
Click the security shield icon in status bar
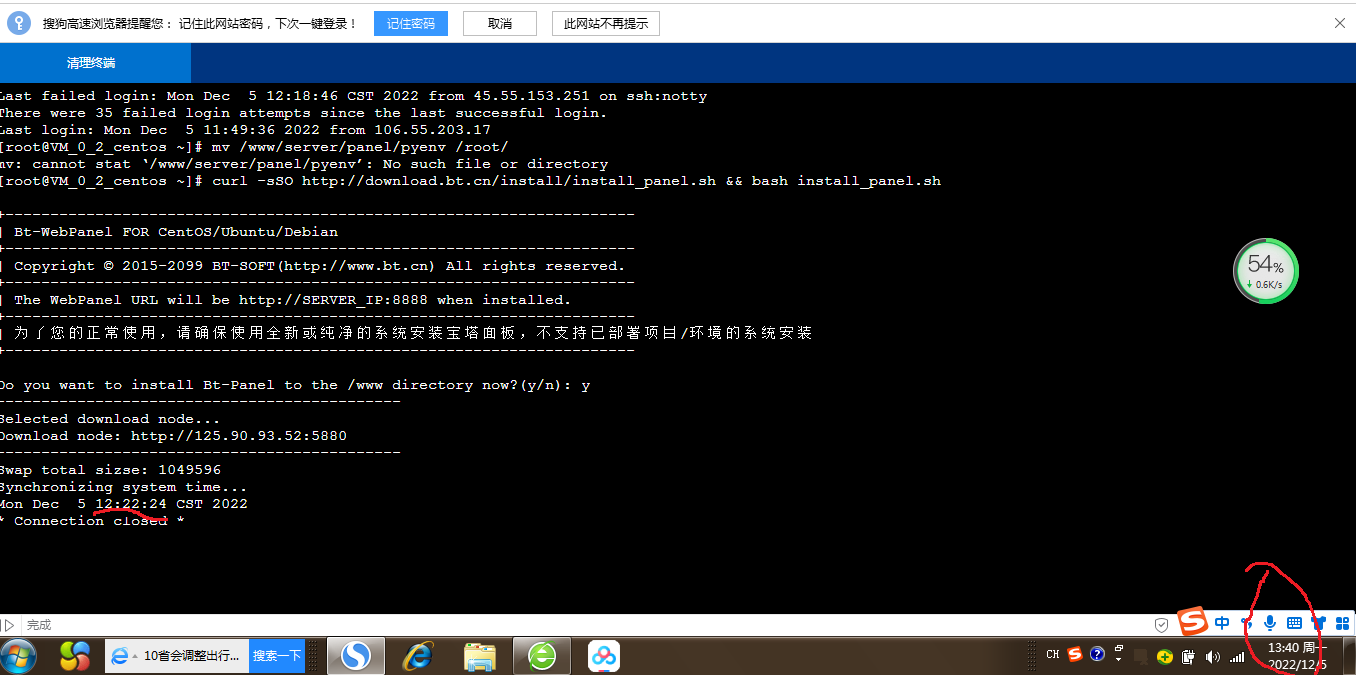coord(1161,625)
